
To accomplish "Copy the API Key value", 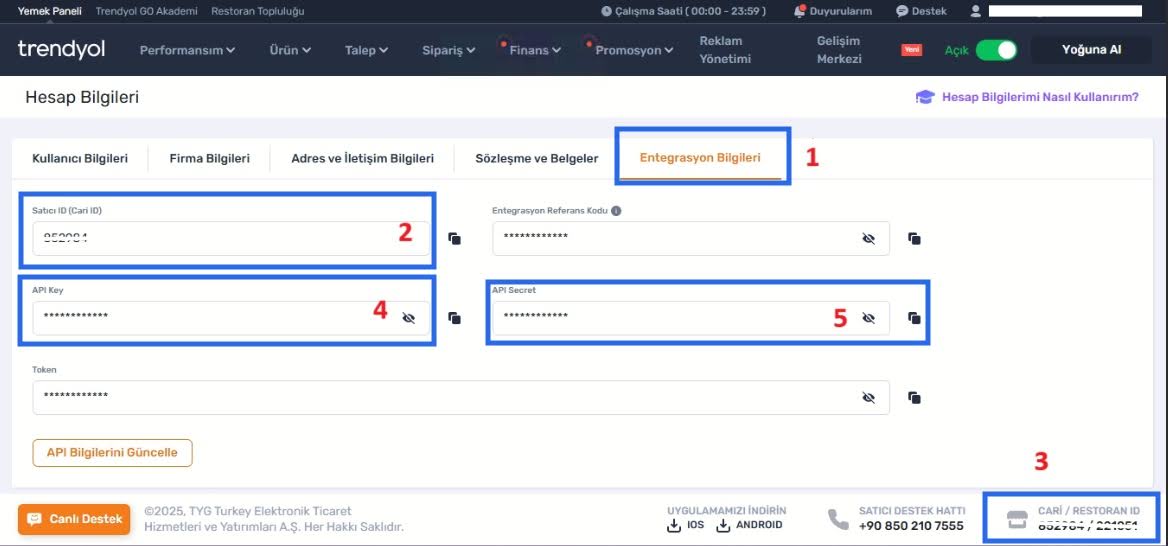I will point(454,318).
